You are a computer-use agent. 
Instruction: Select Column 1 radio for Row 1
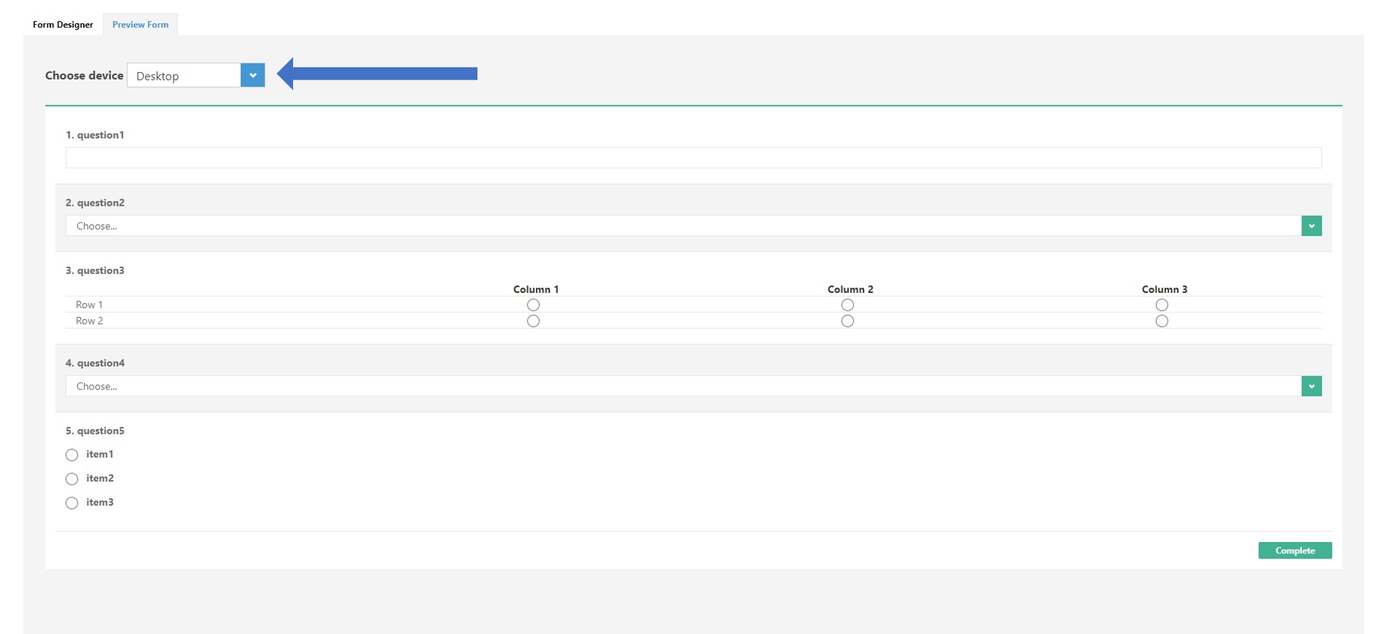533,304
